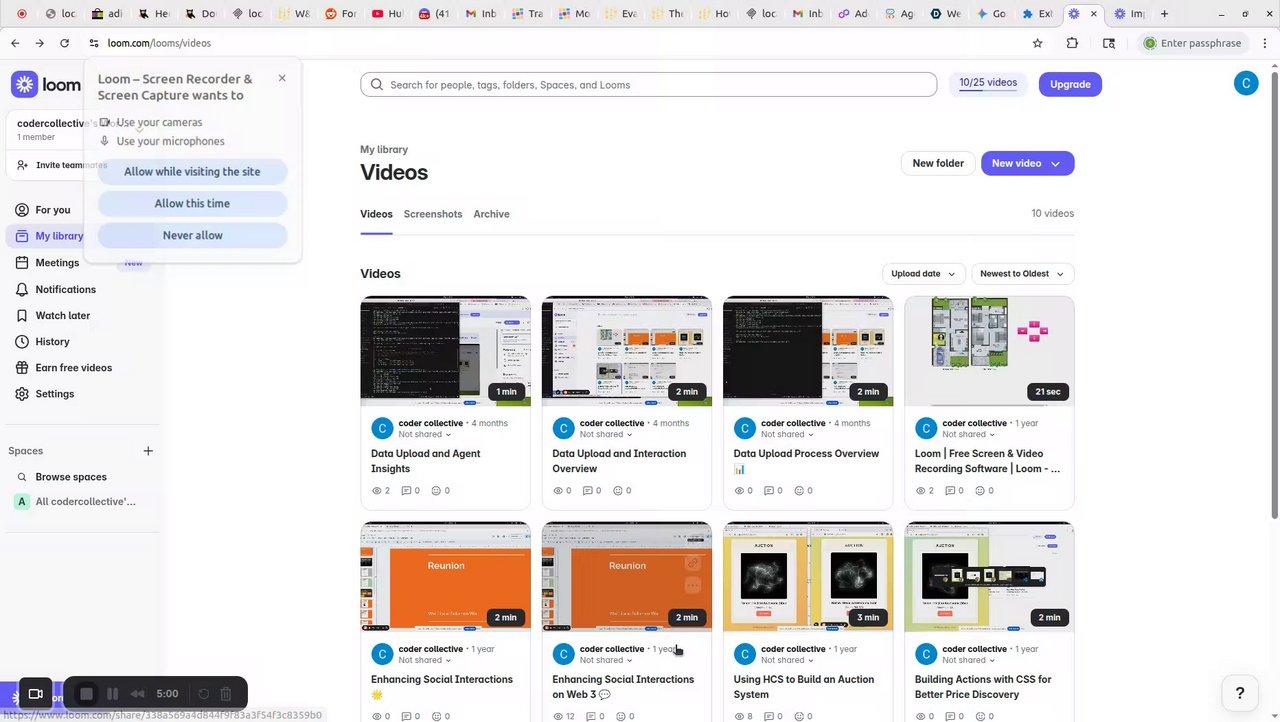The width and height of the screenshot is (1280, 722).
Task: View site information icon in address bar
Action: click(x=94, y=43)
